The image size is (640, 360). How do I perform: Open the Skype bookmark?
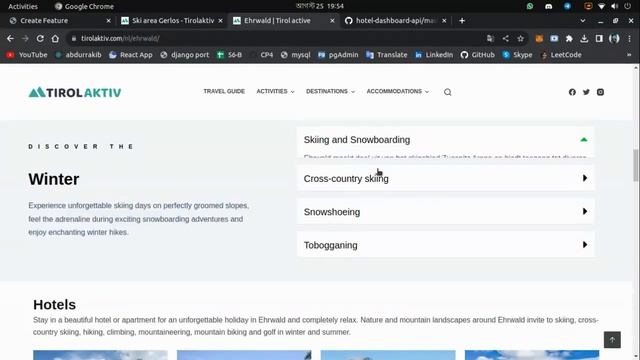[517, 55]
